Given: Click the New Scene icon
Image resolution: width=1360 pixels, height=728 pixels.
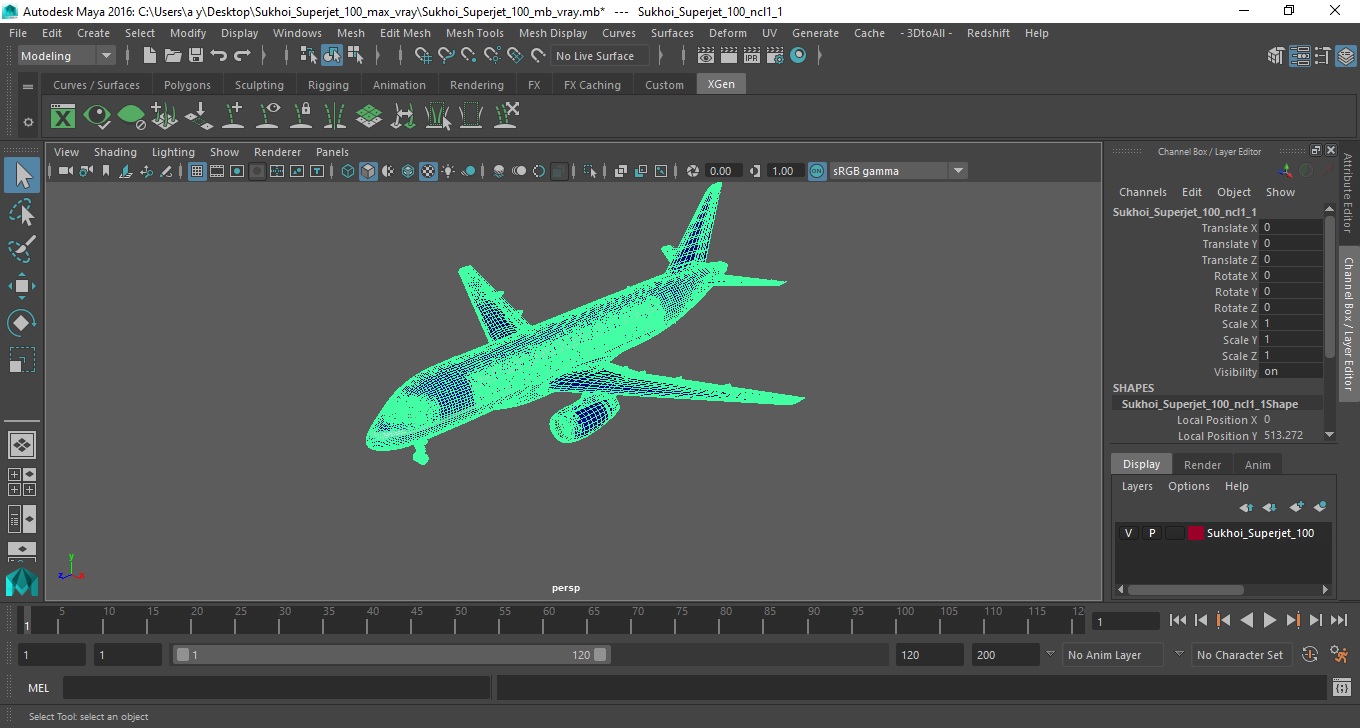Looking at the screenshot, I should [x=150, y=56].
